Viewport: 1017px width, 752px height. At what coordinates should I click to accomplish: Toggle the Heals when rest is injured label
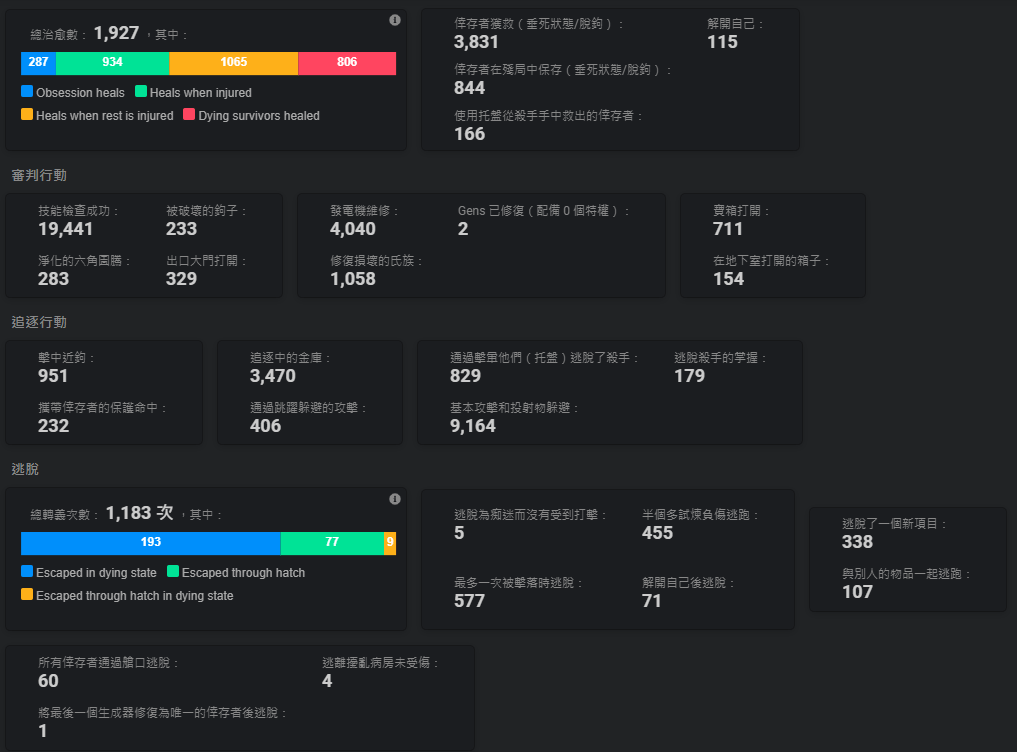click(105, 116)
